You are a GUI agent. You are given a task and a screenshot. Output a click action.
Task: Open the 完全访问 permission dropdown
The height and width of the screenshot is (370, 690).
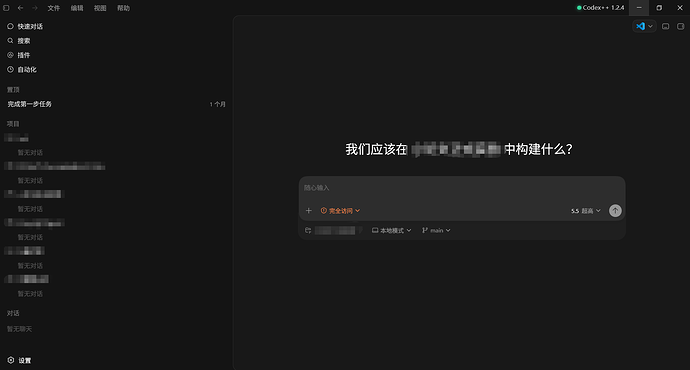[x=340, y=211]
